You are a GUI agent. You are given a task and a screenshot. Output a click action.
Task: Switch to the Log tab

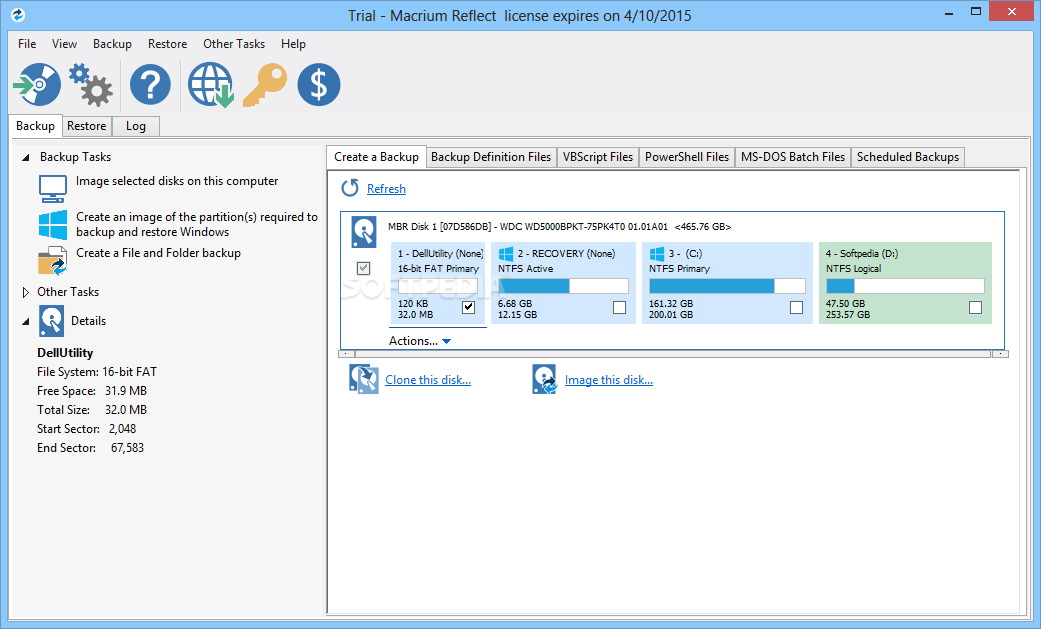click(x=135, y=126)
